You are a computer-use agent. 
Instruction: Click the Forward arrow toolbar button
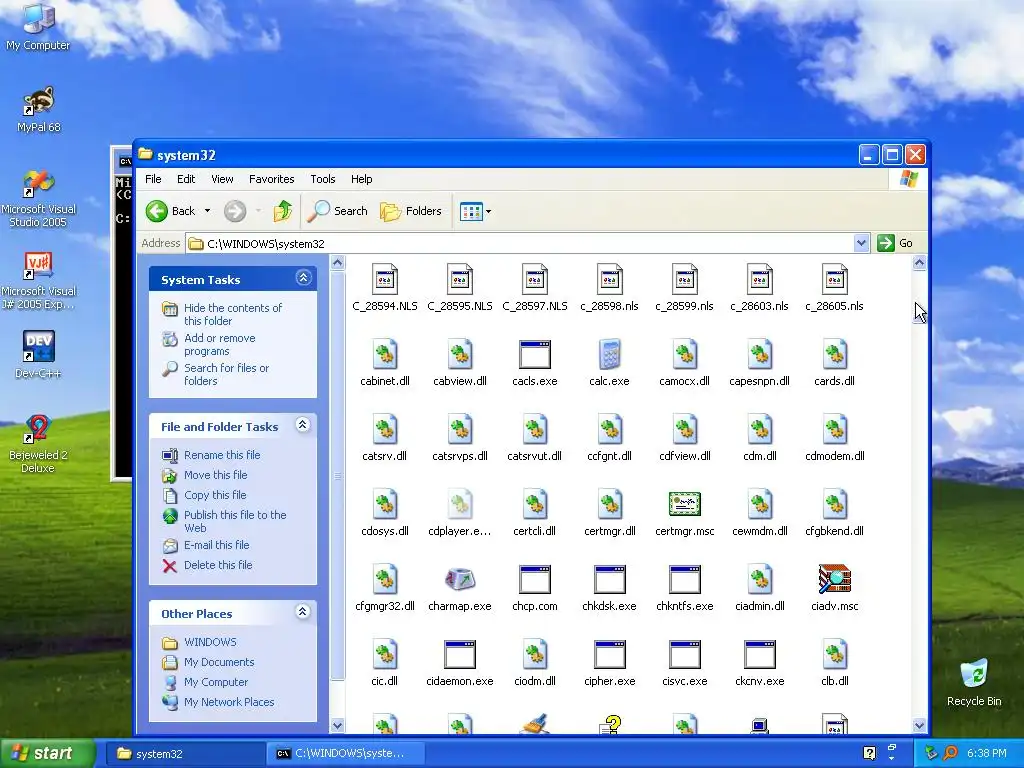(x=235, y=211)
